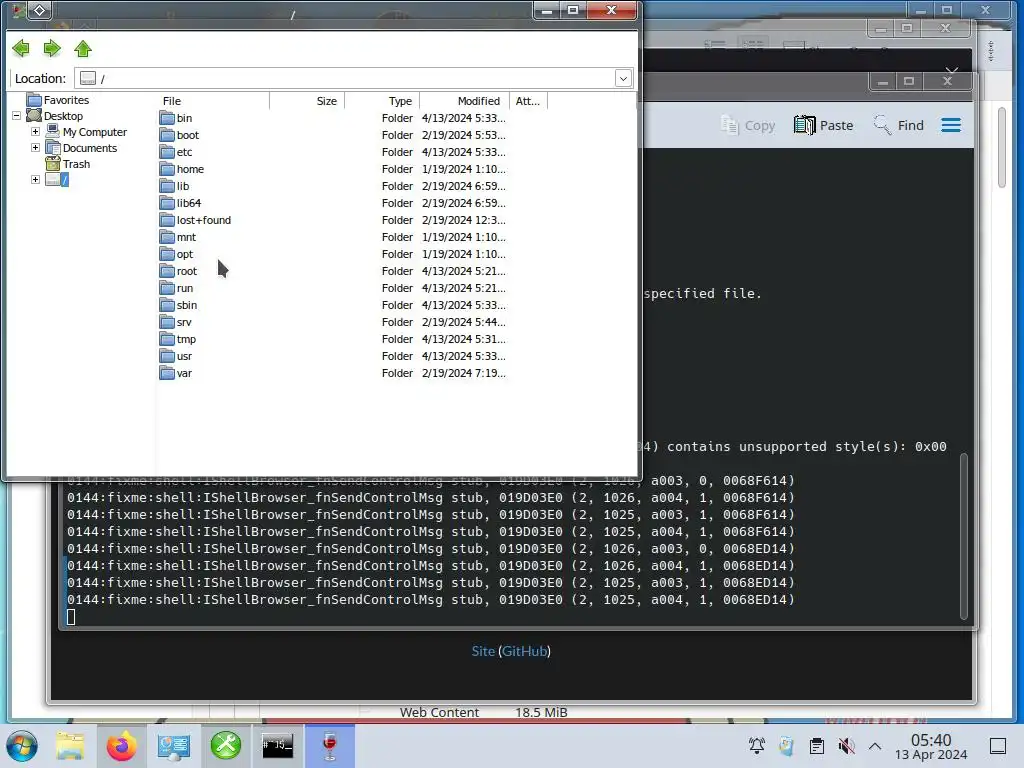
Task: Open the terminal hamburger menu
Action: tap(951, 125)
